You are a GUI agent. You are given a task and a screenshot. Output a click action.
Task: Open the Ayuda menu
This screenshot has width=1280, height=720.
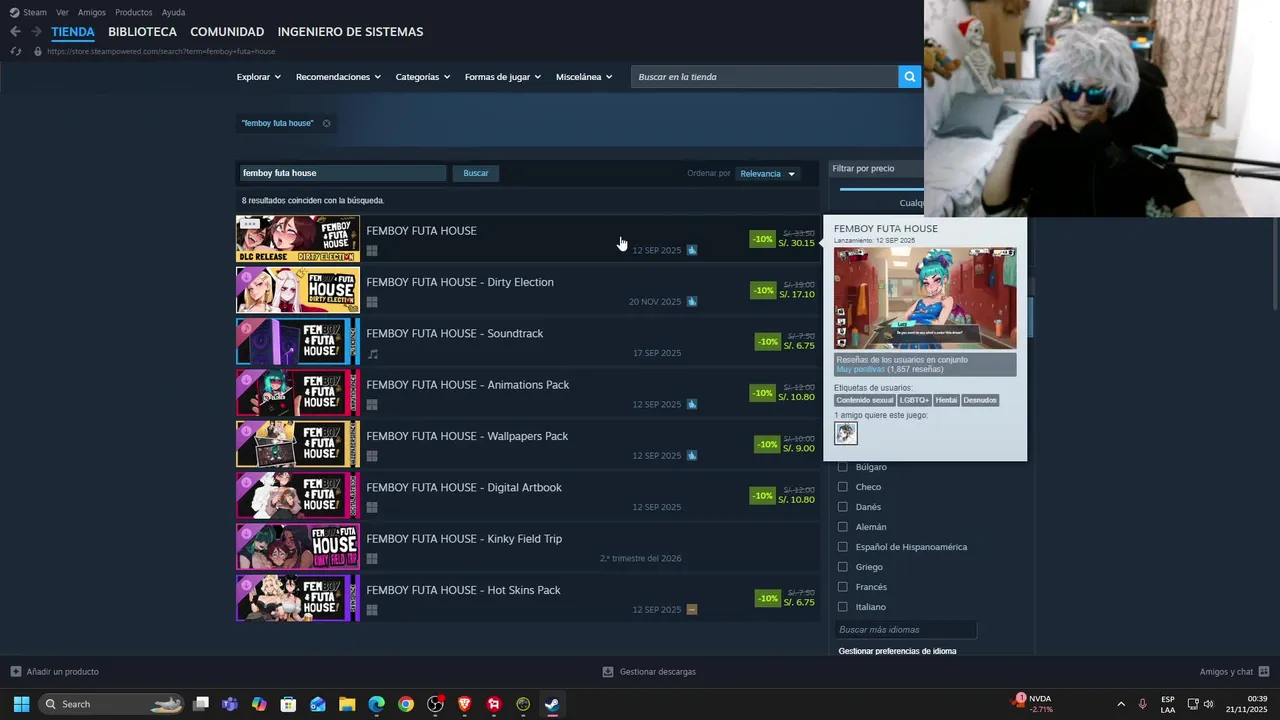click(173, 12)
